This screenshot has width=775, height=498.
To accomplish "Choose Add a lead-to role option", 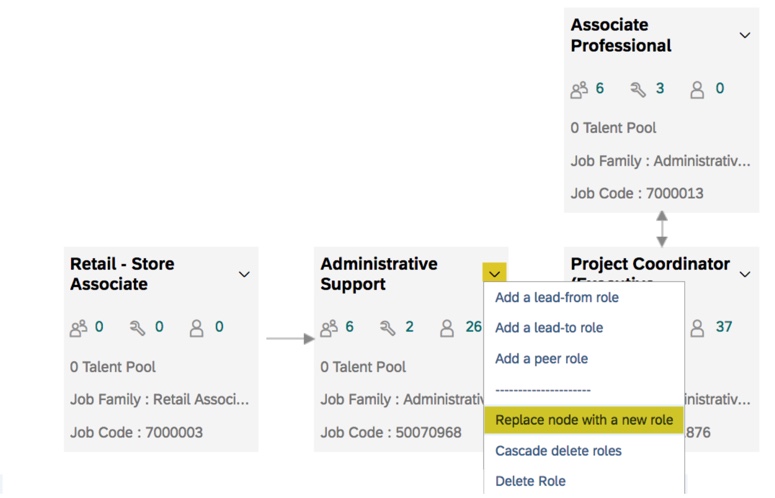I will point(549,327).
